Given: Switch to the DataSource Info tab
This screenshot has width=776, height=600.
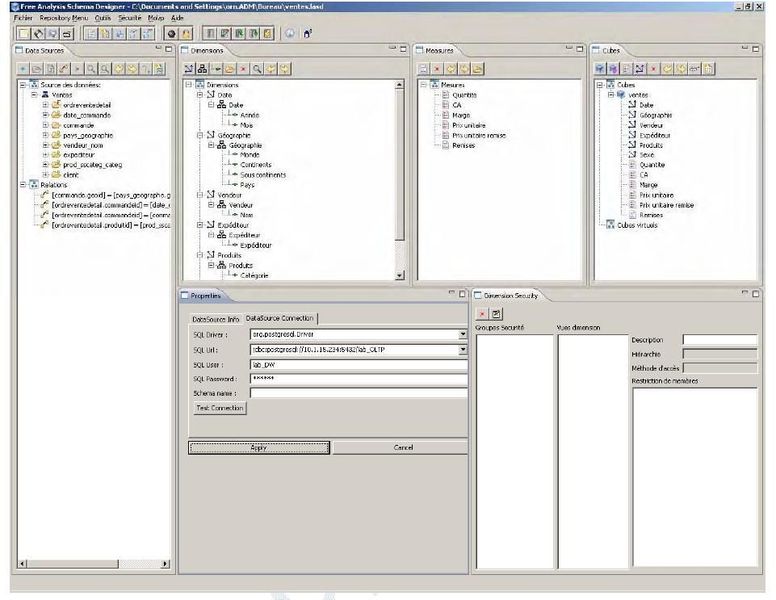Looking at the screenshot, I should click(215, 318).
